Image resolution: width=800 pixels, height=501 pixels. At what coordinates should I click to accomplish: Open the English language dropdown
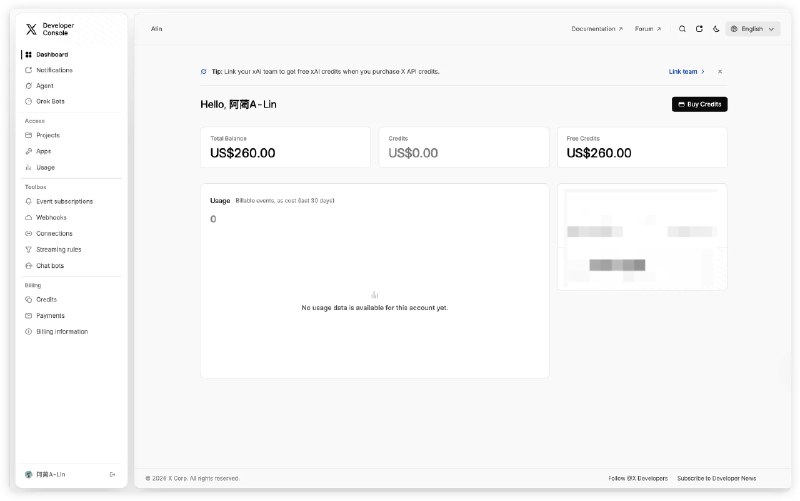[753, 29]
